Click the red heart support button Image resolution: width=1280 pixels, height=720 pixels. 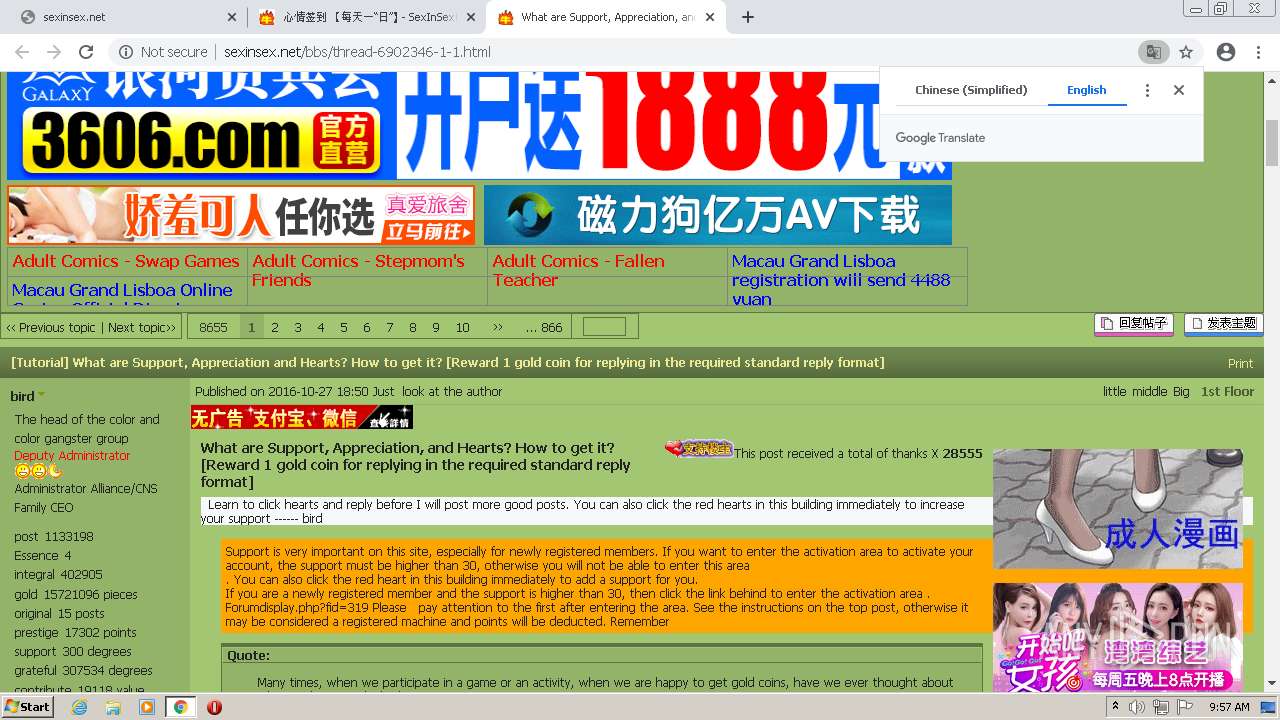tap(698, 449)
